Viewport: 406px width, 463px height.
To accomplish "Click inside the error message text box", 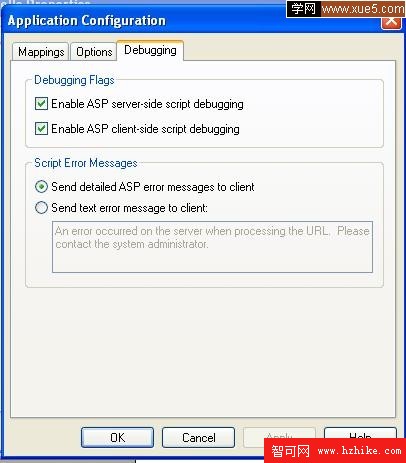I will [212, 247].
